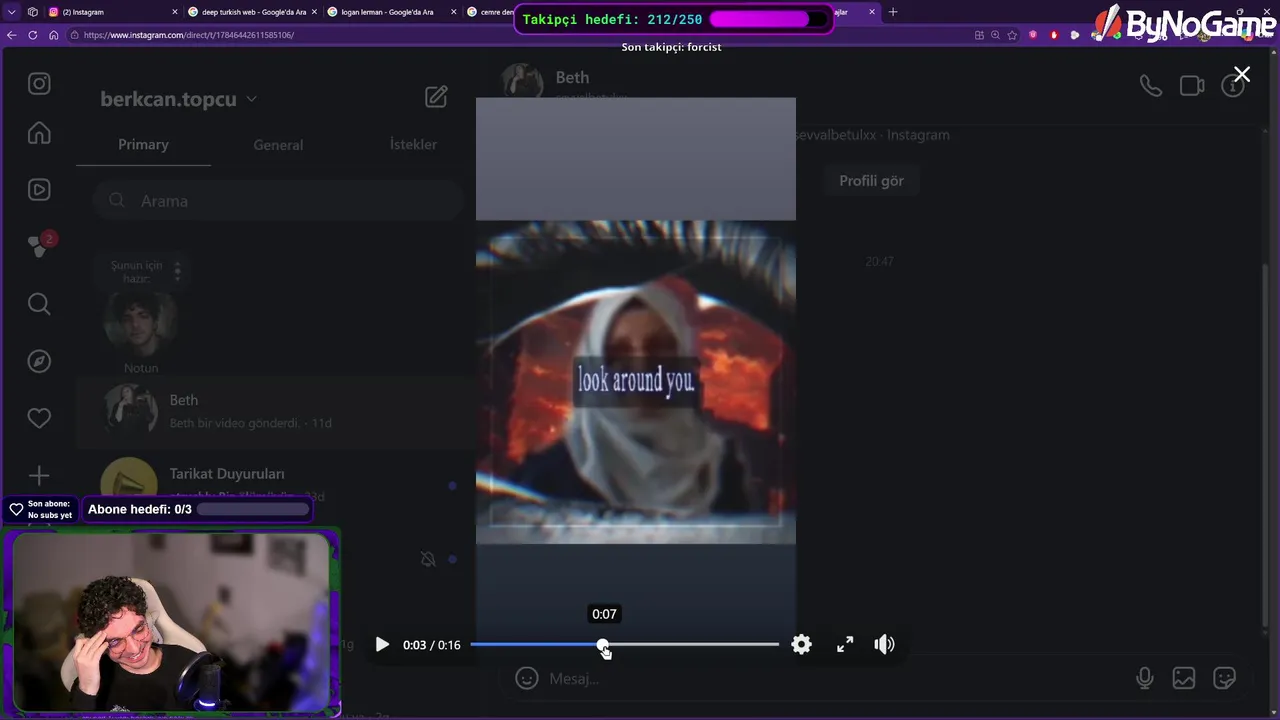Enter fullscreen for the video

(x=845, y=645)
